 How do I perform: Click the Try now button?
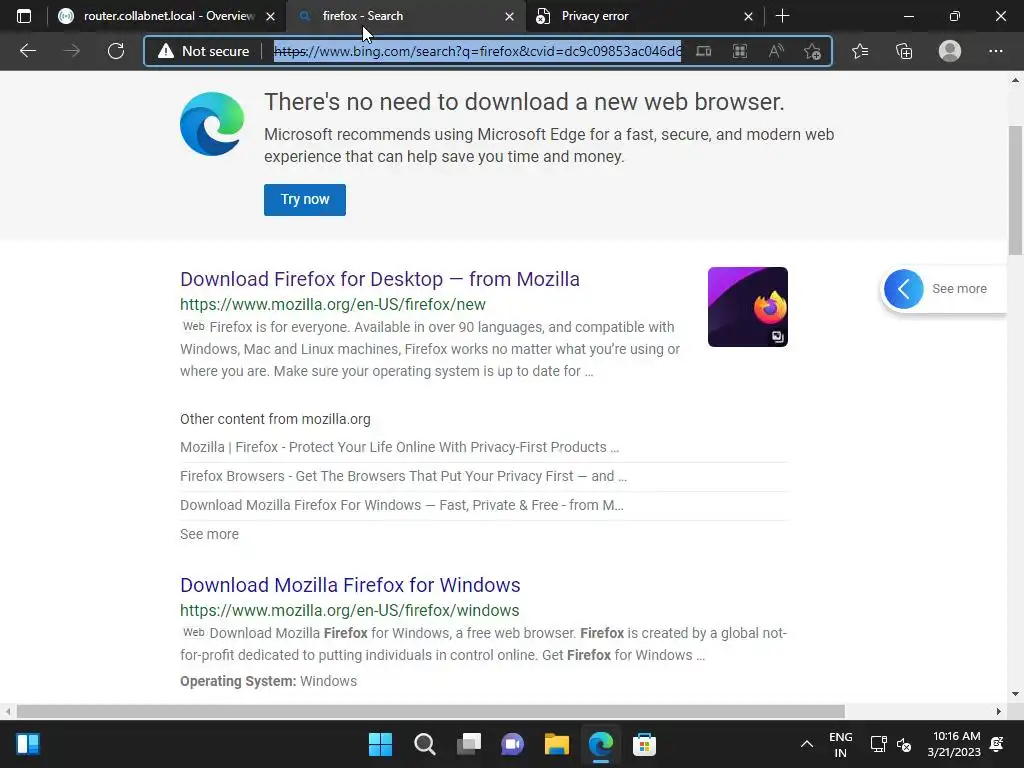(x=305, y=199)
